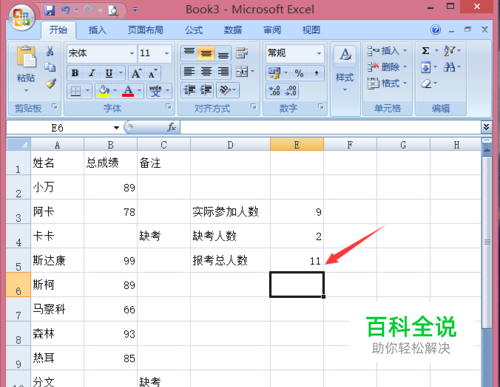This screenshot has width=500, height=387.
Task: Click 插入 insert cells button
Action: pyautogui.click(x=387, y=51)
